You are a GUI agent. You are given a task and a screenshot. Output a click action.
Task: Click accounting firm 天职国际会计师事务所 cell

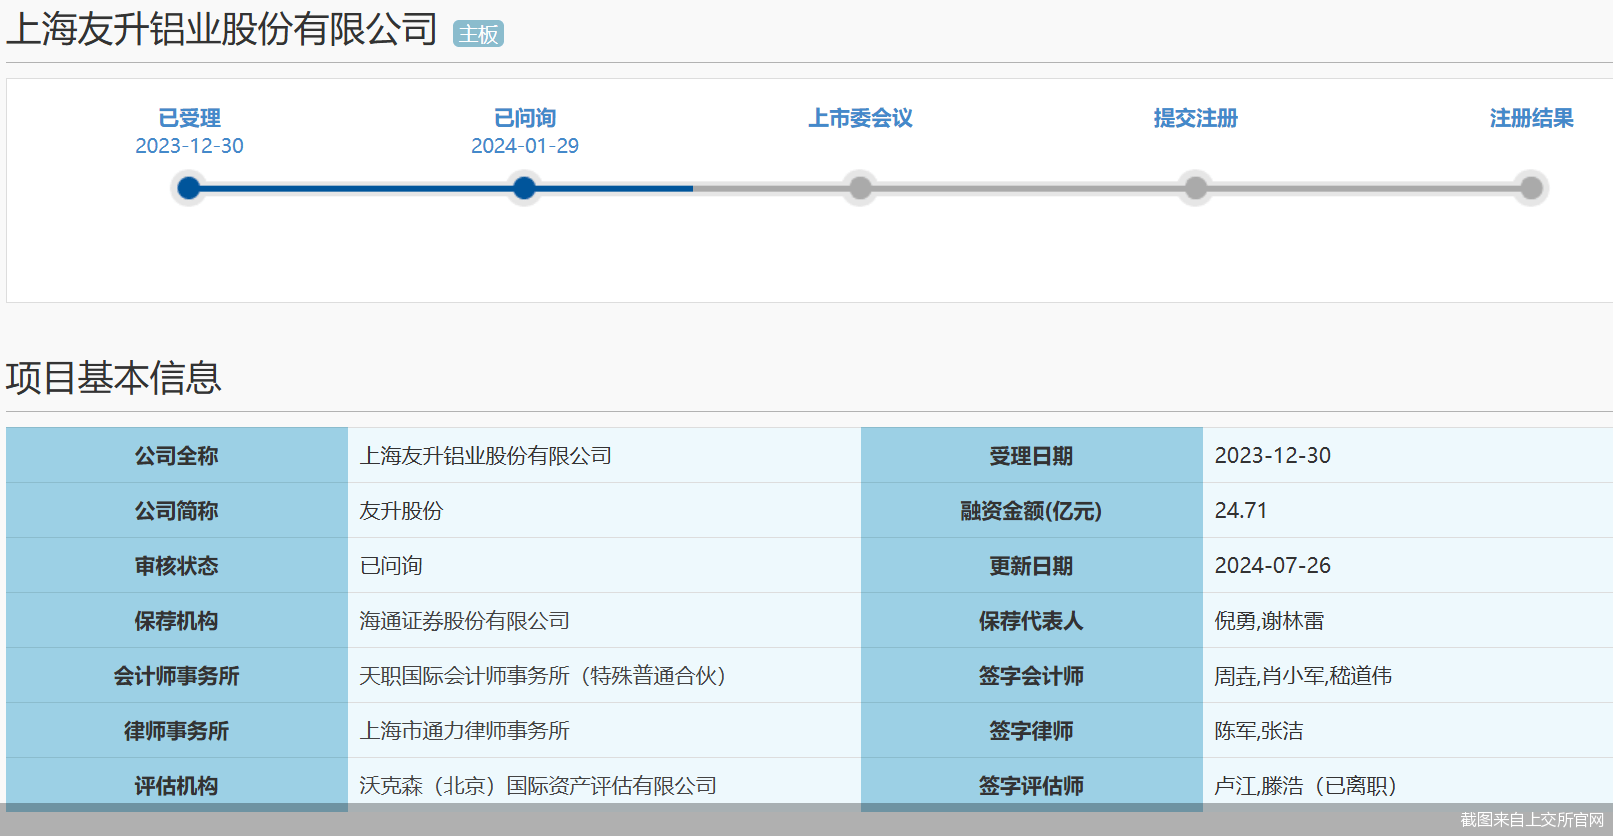(542, 676)
